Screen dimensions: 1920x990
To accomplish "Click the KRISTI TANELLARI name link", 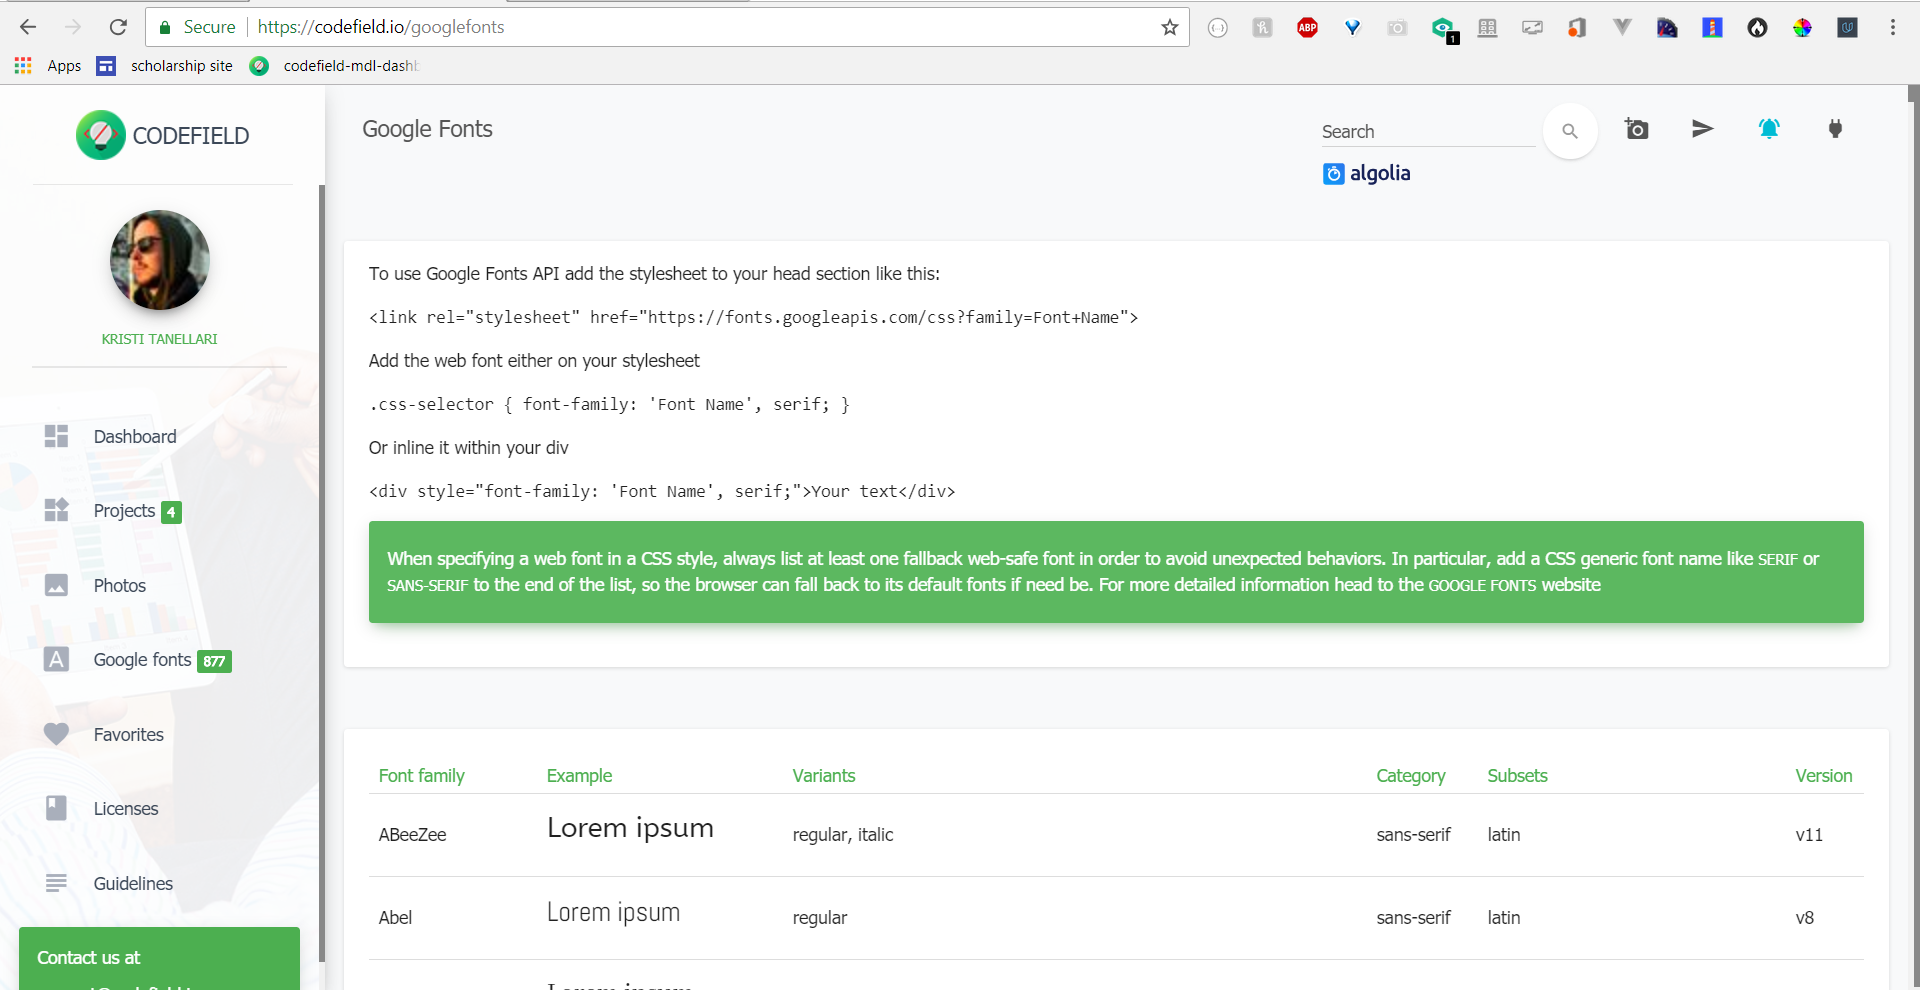I will point(159,339).
